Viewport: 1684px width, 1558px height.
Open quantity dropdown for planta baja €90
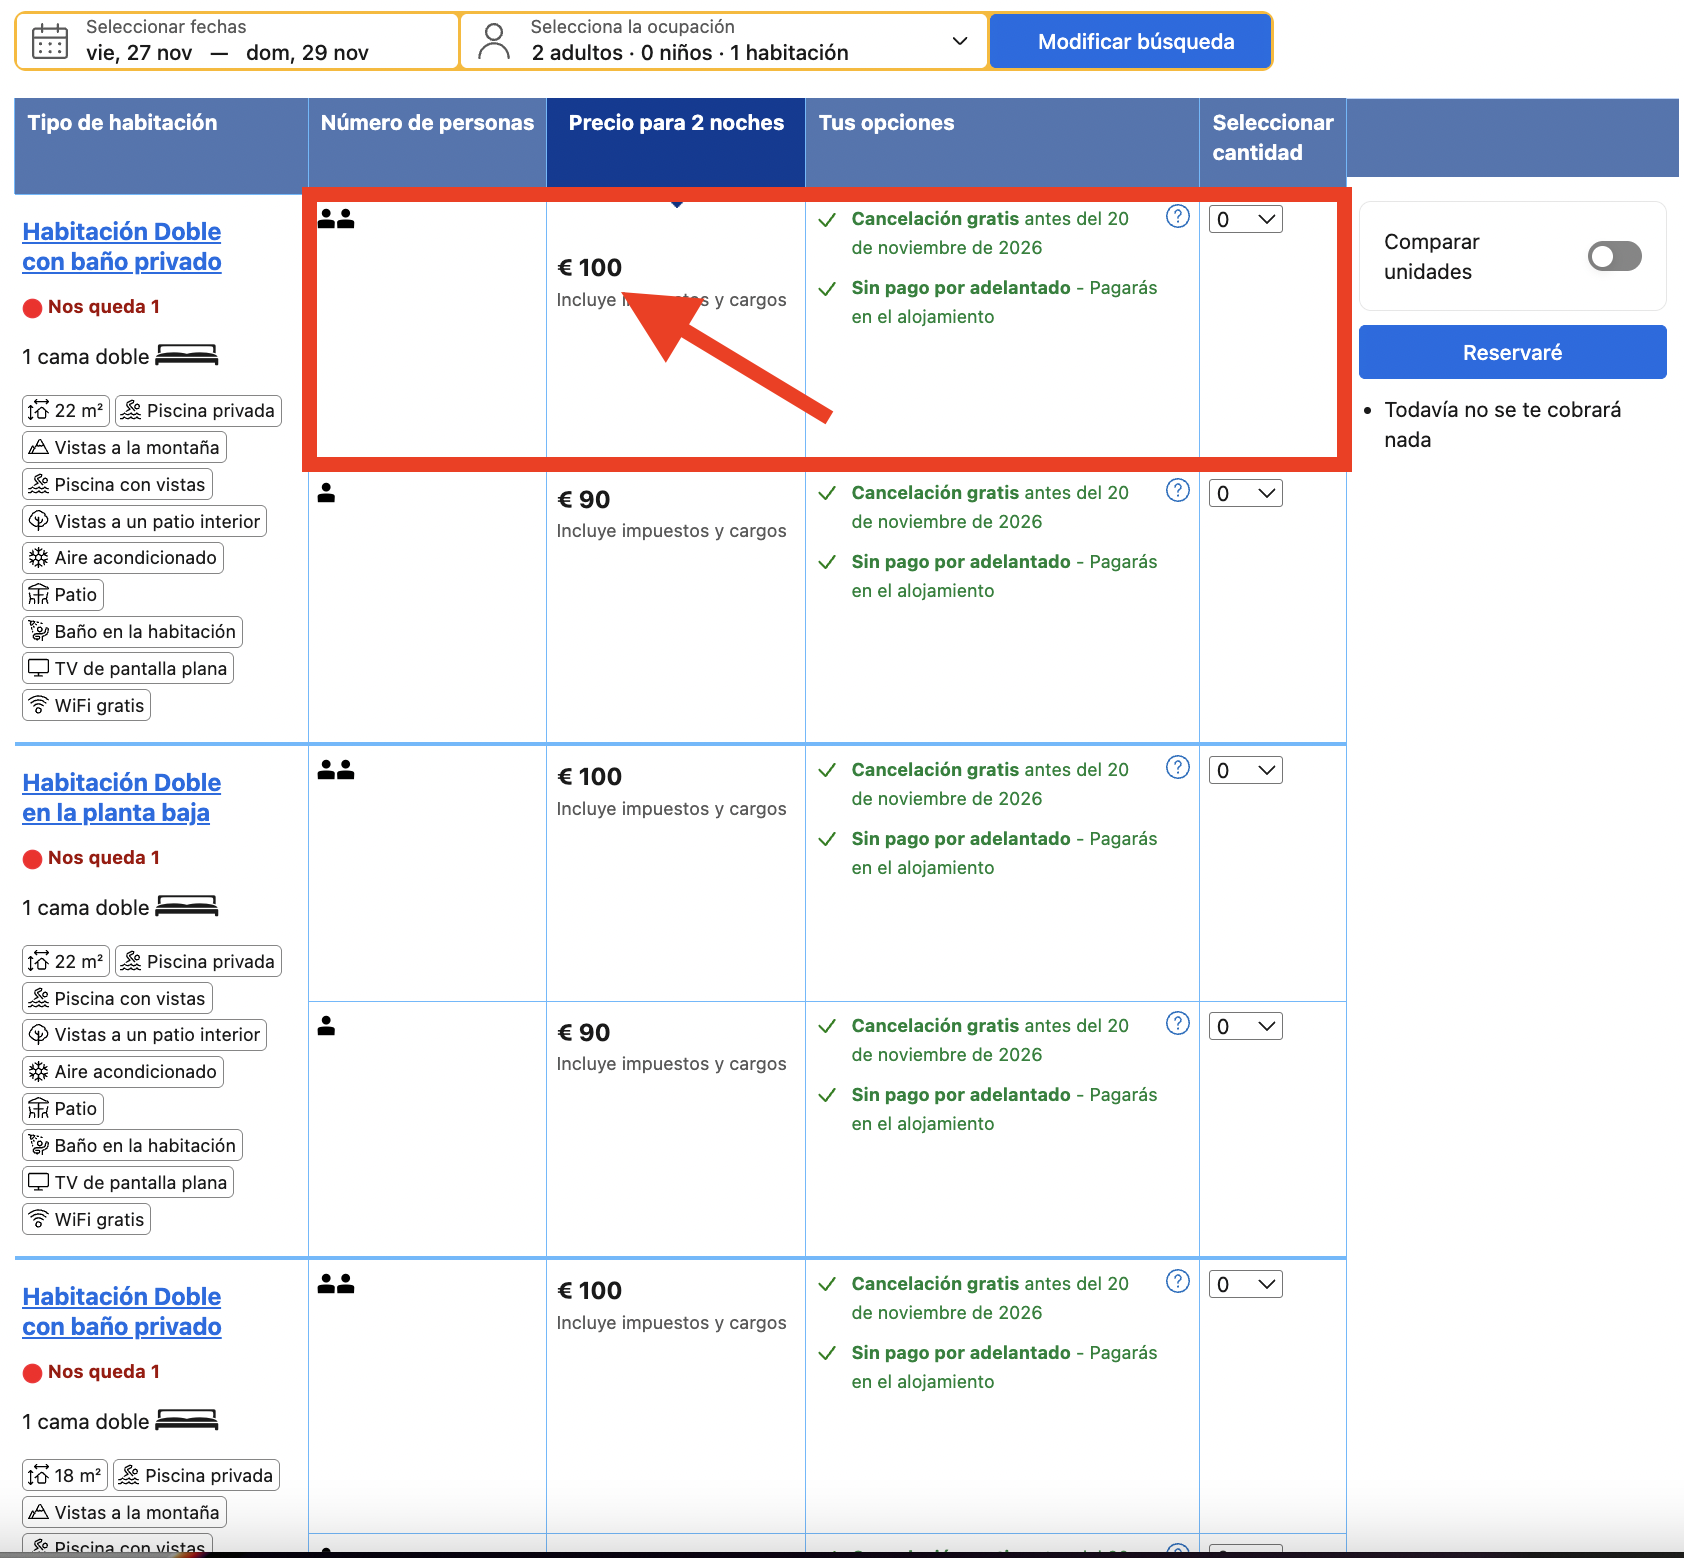click(x=1245, y=1026)
